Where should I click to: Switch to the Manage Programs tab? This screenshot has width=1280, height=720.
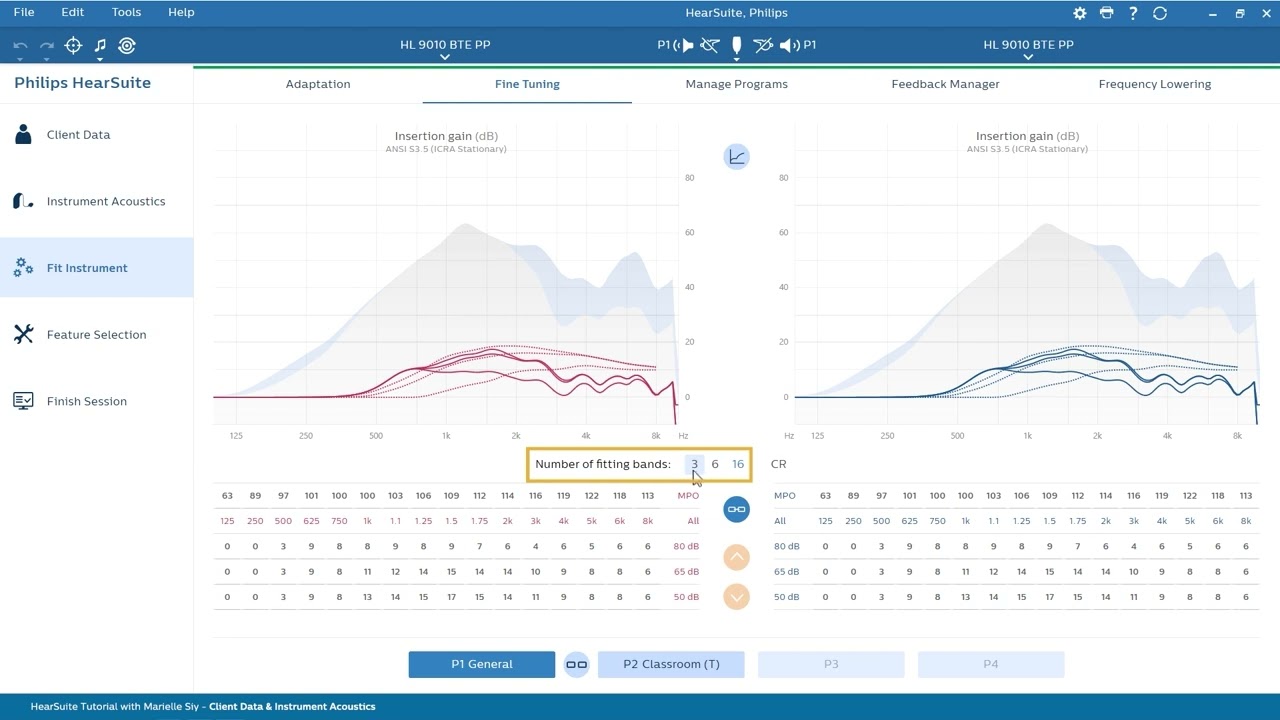click(737, 84)
